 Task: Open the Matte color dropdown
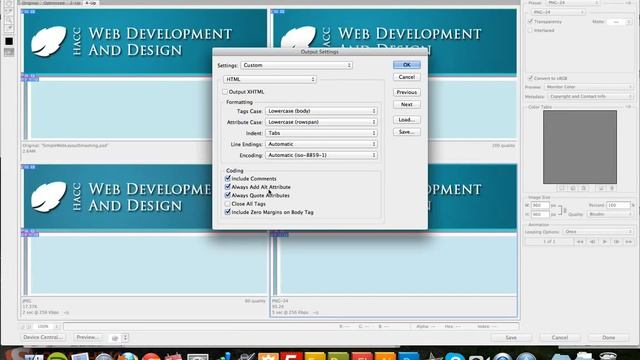pyautogui.click(x=620, y=22)
